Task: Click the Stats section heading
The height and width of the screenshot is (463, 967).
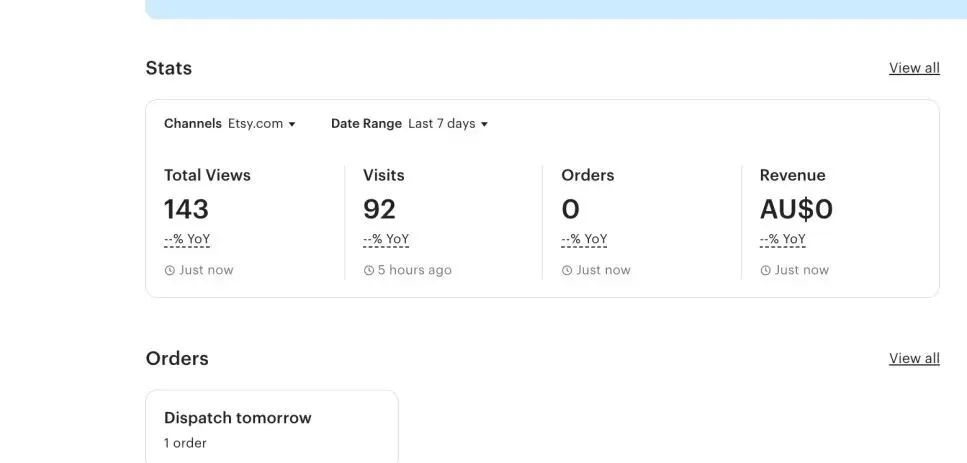Action: click(x=169, y=68)
